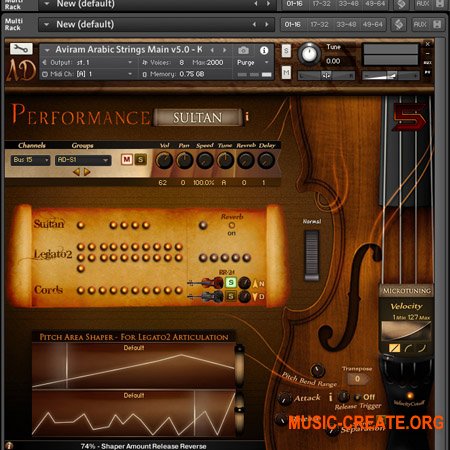
Task: Open the Output st.1 dropdown
Action: pyautogui.click(x=88, y=63)
